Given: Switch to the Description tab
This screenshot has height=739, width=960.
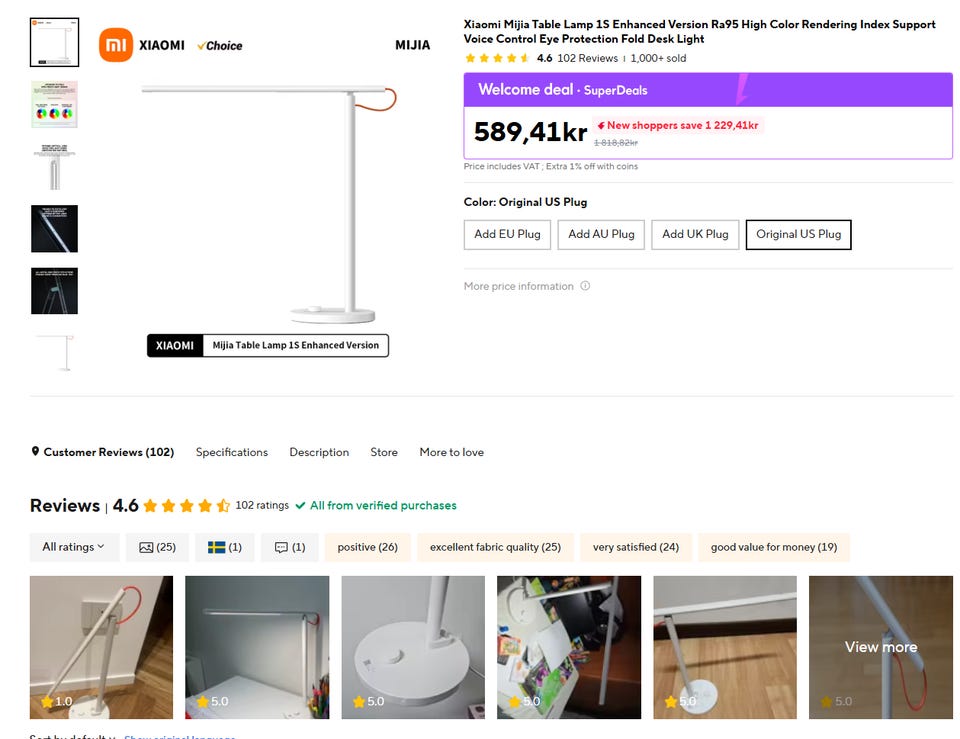Looking at the screenshot, I should (x=319, y=452).
